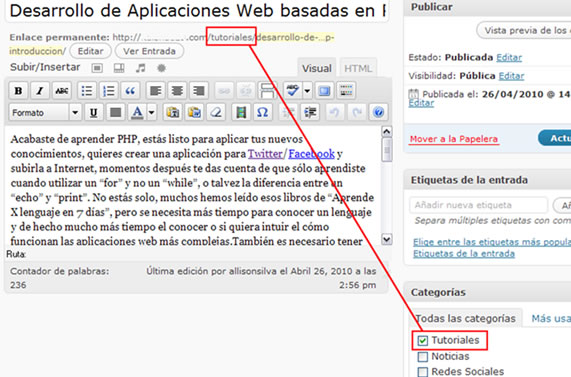Add a video from Subir/Insertar
Viewport: 571px width, 377px height.
click(x=119, y=68)
